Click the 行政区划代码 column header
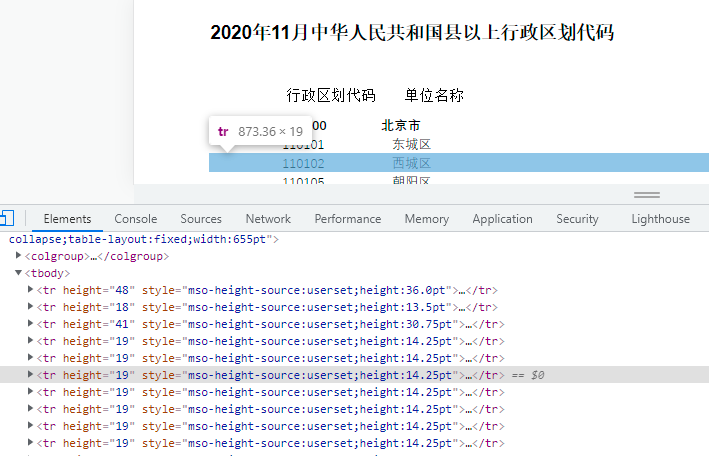 pyautogui.click(x=331, y=95)
